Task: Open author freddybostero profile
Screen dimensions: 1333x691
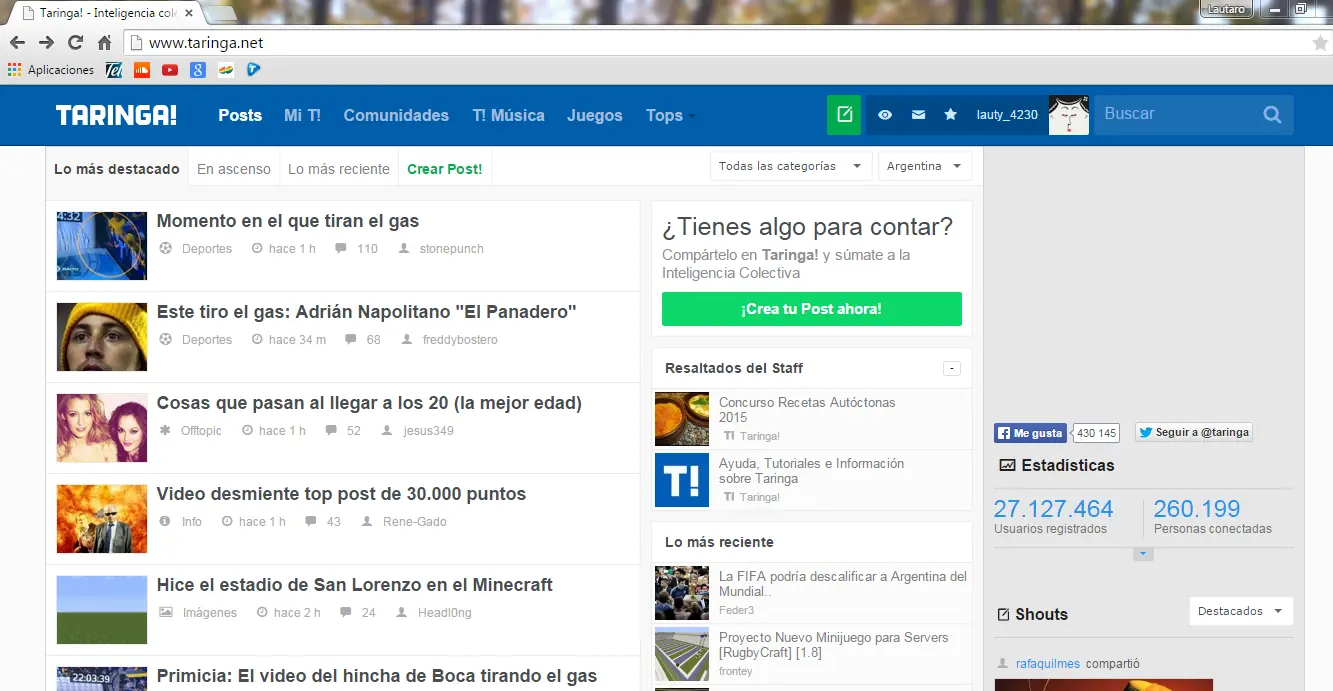Action: tap(460, 340)
